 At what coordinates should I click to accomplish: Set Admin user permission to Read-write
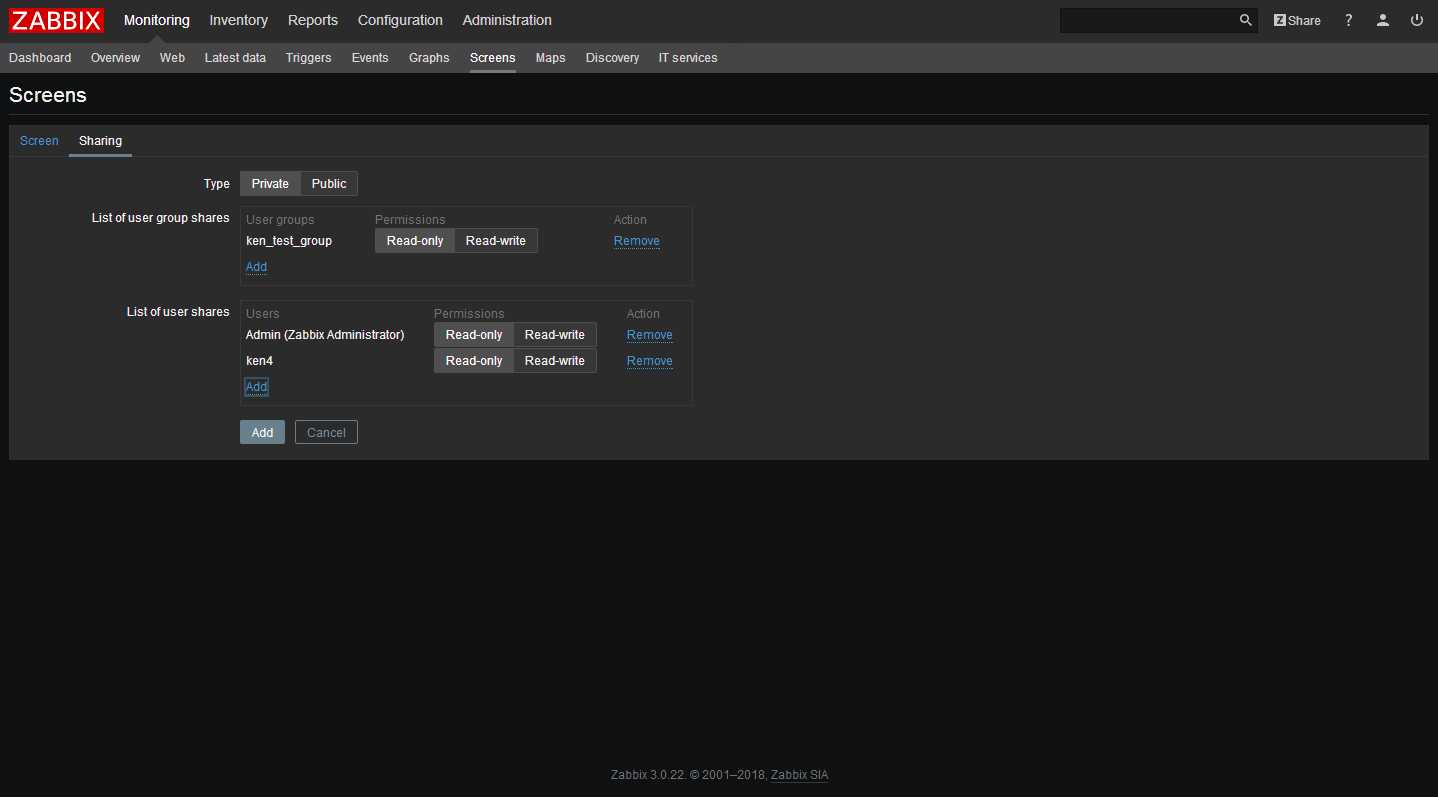[555, 335]
